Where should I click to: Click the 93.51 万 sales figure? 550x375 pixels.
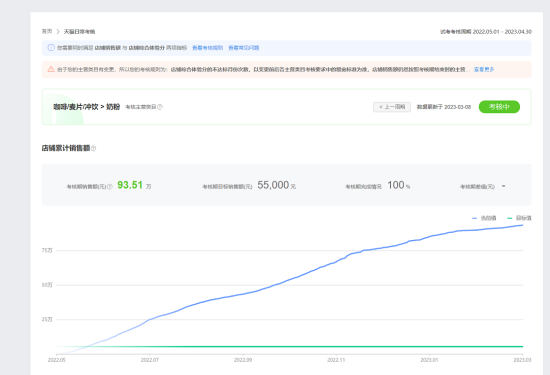click(x=134, y=185)
